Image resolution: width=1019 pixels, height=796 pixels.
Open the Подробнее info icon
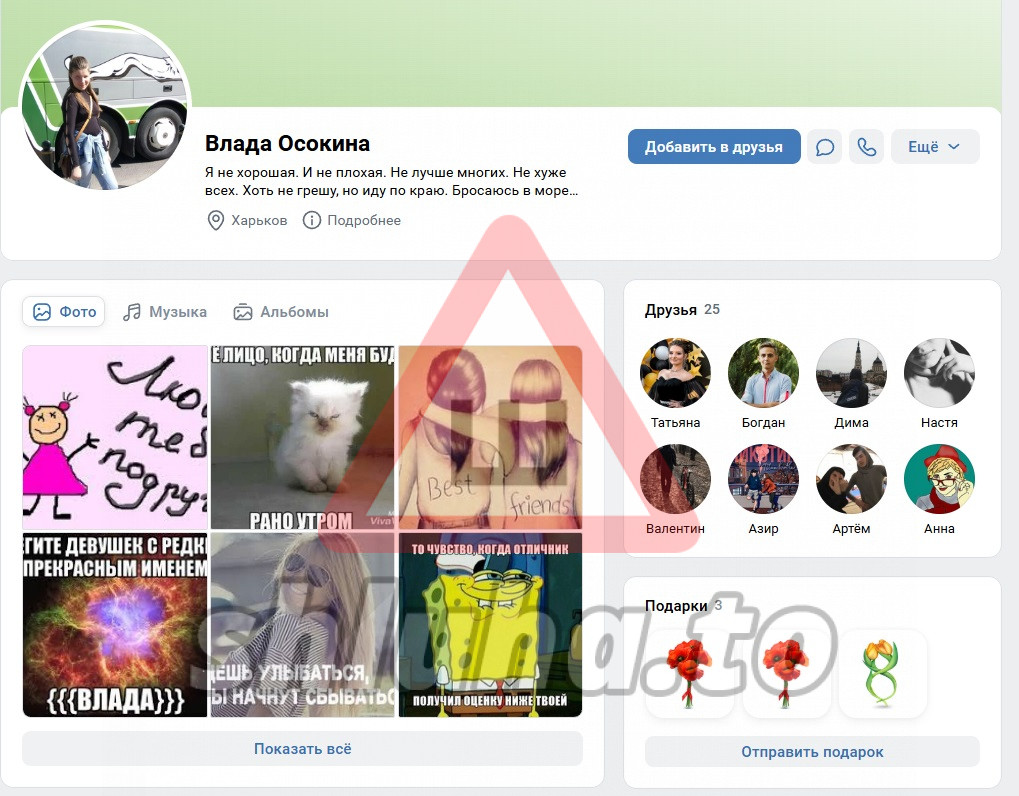312,220
